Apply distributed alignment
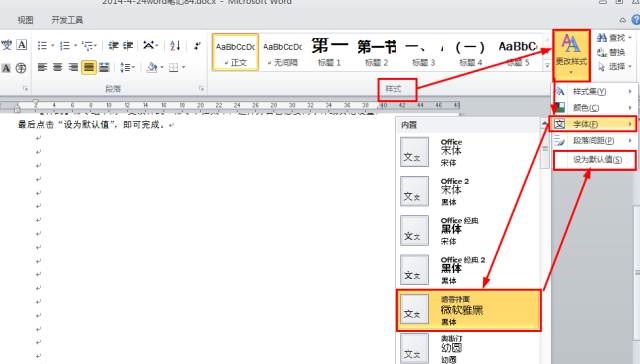Viewport: 640px width, 364px height. click(104, 67)
